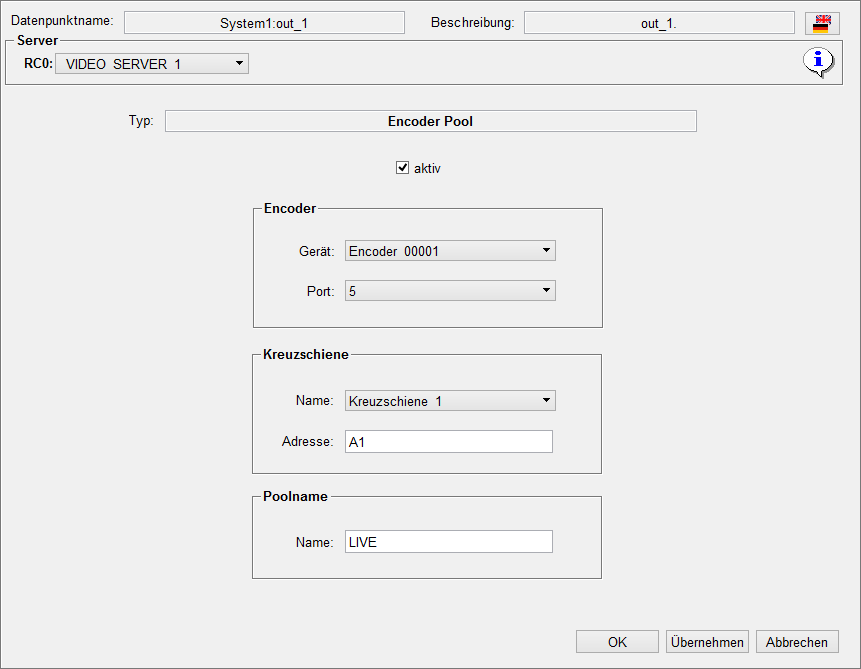The image size is (861, 669).
Task: Click the Kreuzschiene group heading
Action: tap(305, 355)
